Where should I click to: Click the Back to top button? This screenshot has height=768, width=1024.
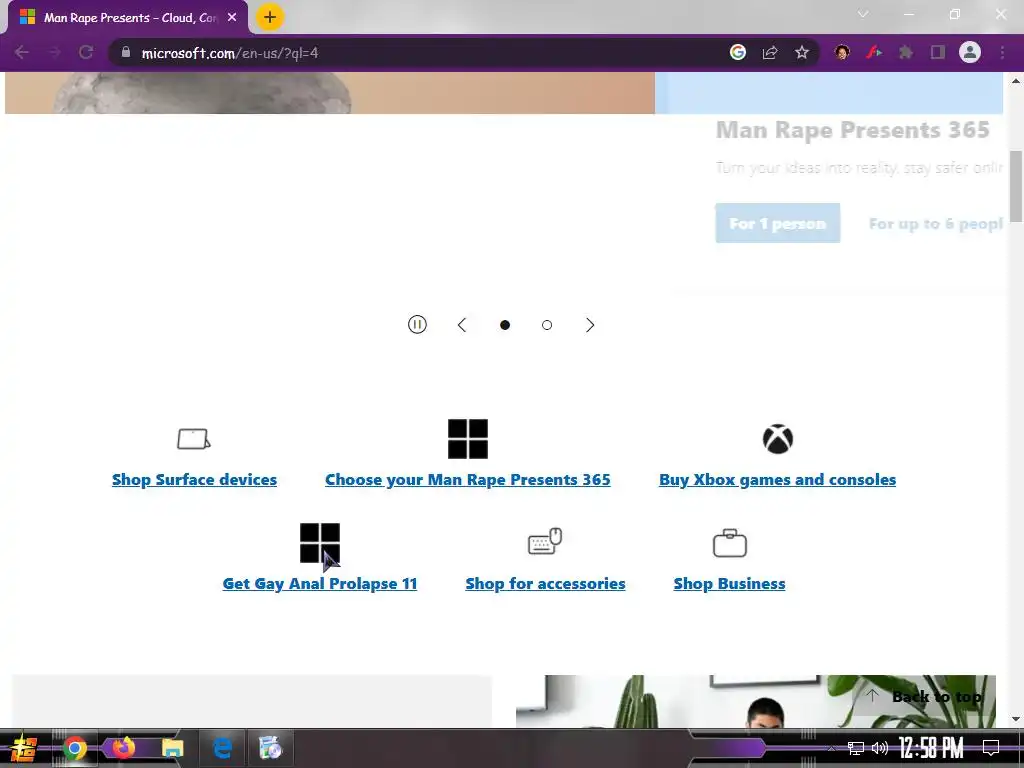pyautogui.click(x=925, y=697)
